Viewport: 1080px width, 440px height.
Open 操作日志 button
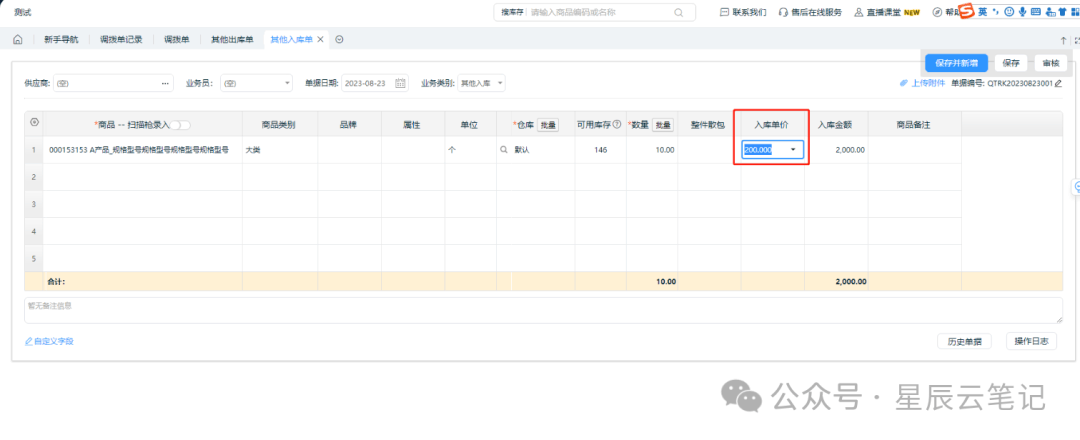click(1031, 341)
